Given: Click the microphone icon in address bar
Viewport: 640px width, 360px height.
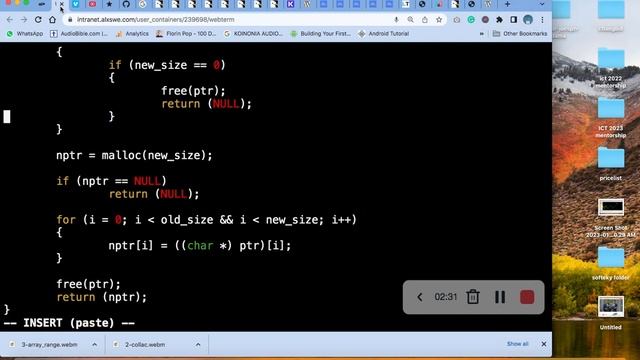Looking at the screenshot, I should tap(396, 20).
